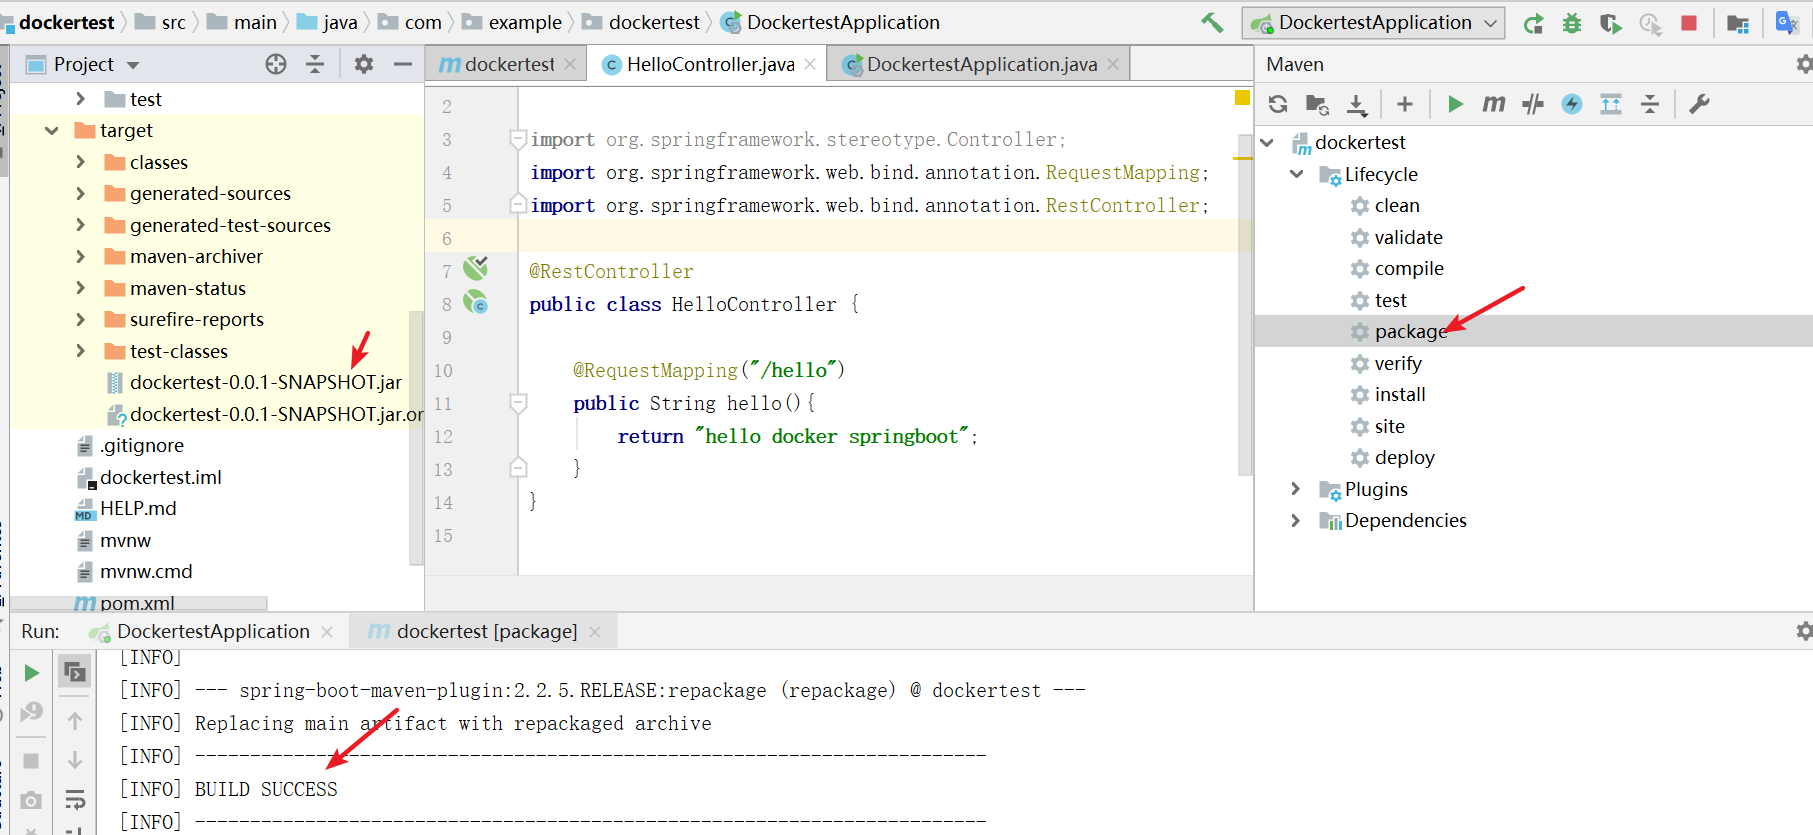Open Project view dropdown arrow
The width and height of the screenshot is (1813, 835).
tap(133, 65)
